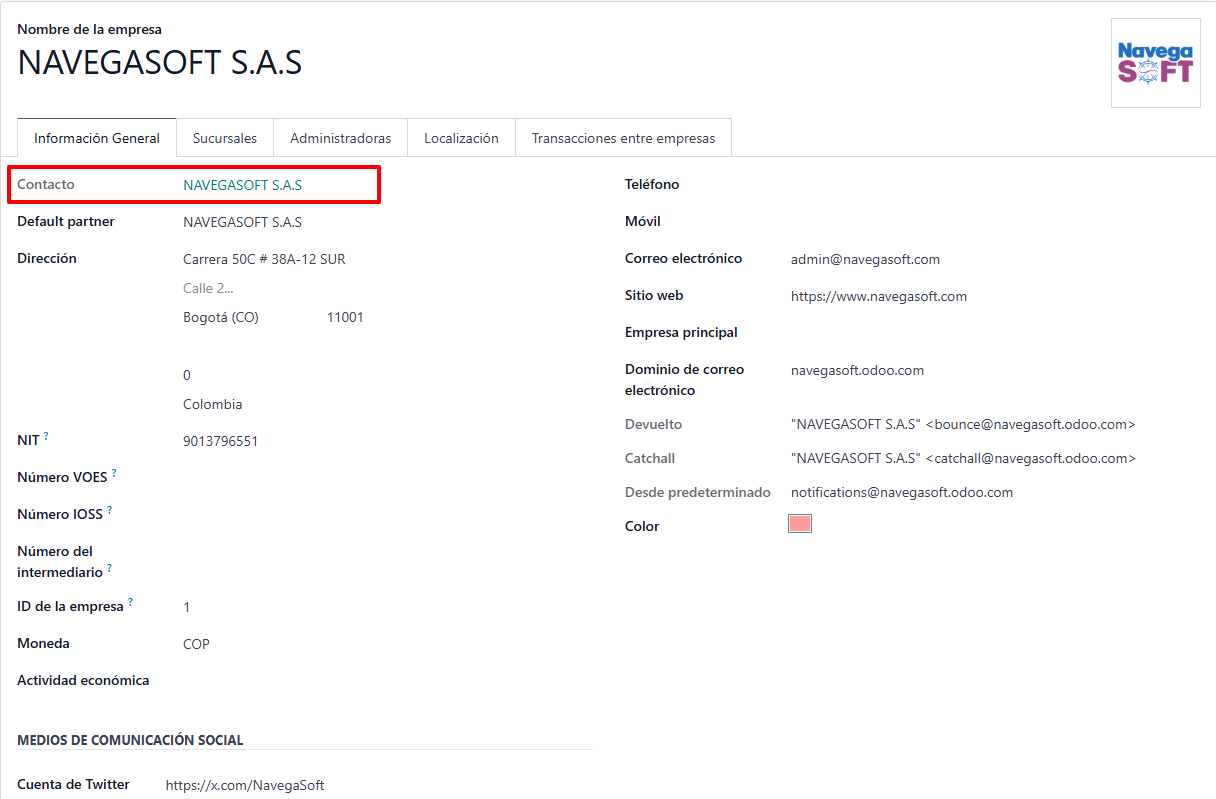Click the NIT help question mark
Viewport: 1216px width, 799px height.
(x=46, y=436)
